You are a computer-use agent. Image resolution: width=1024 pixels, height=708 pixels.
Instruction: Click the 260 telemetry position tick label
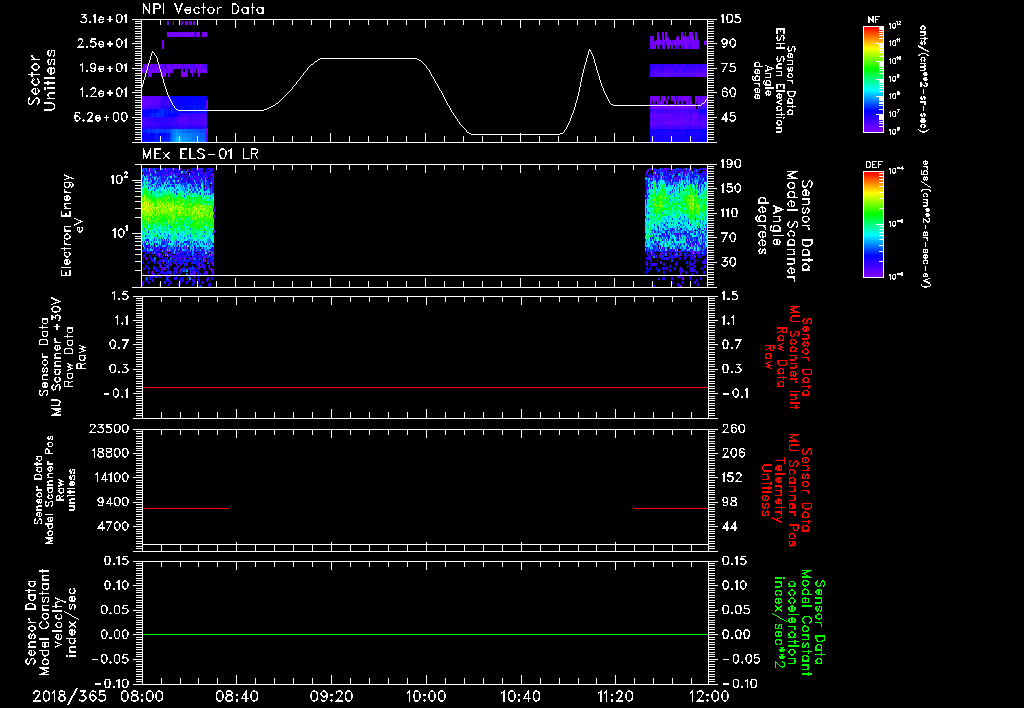[733, 428]
